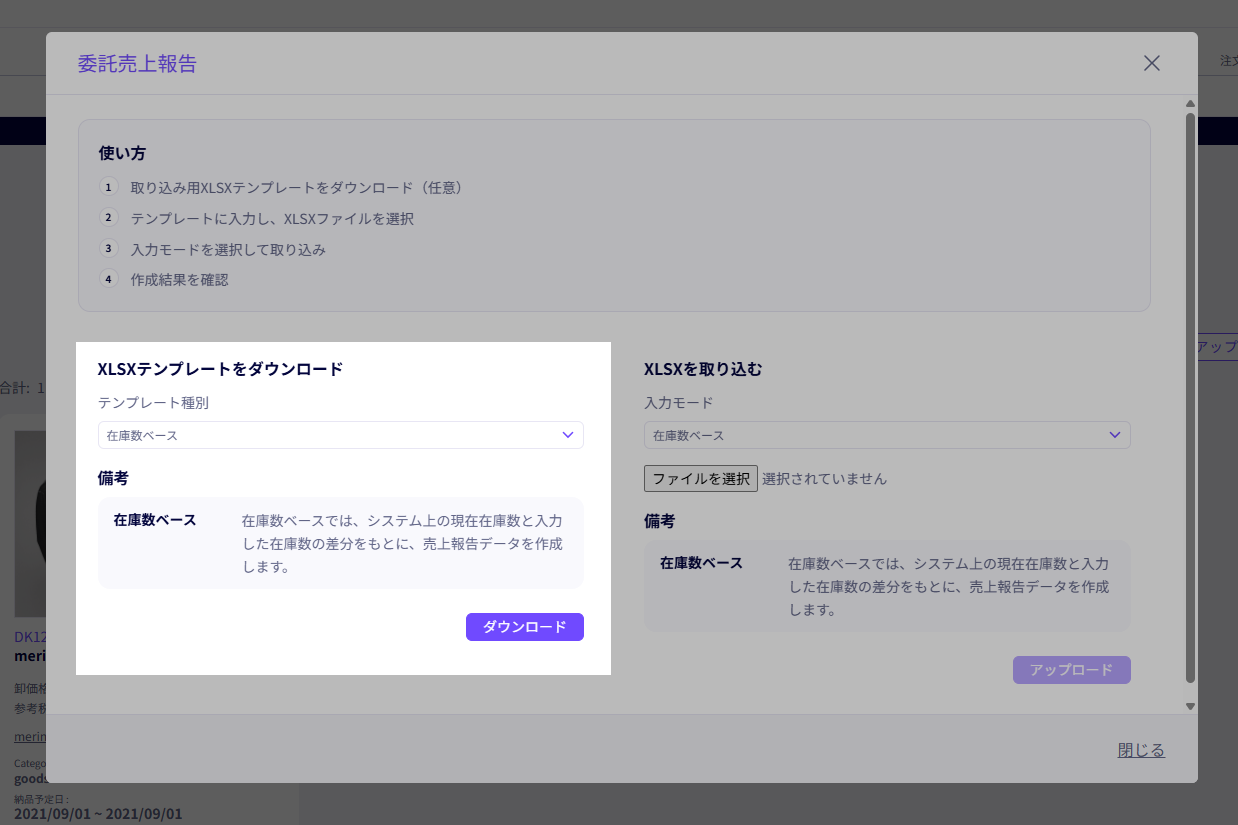Open the 入力モード dropdown under XLSXを取り込む
1238x825 pixels.
(x=886, y=435)
